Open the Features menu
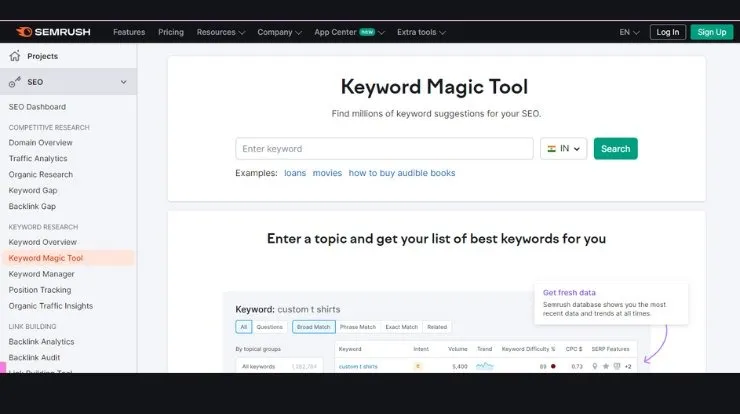This screenshot has width=740, height=414. coord(129,32)
